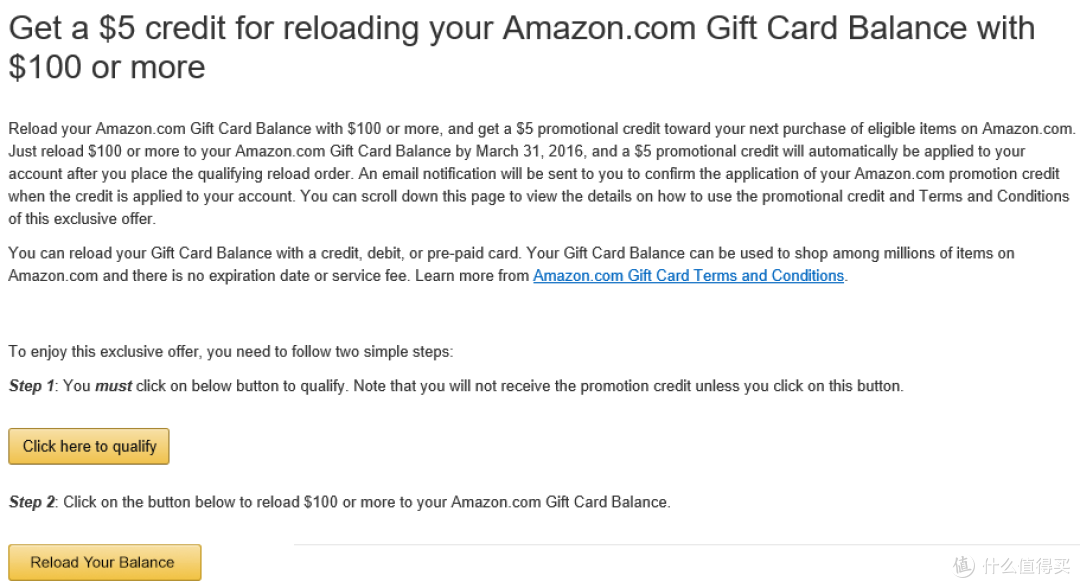Viewport: 1080px width, 588px height.
Task: Click the bold italic "Step 1" label
Action: tap(31, 386)
